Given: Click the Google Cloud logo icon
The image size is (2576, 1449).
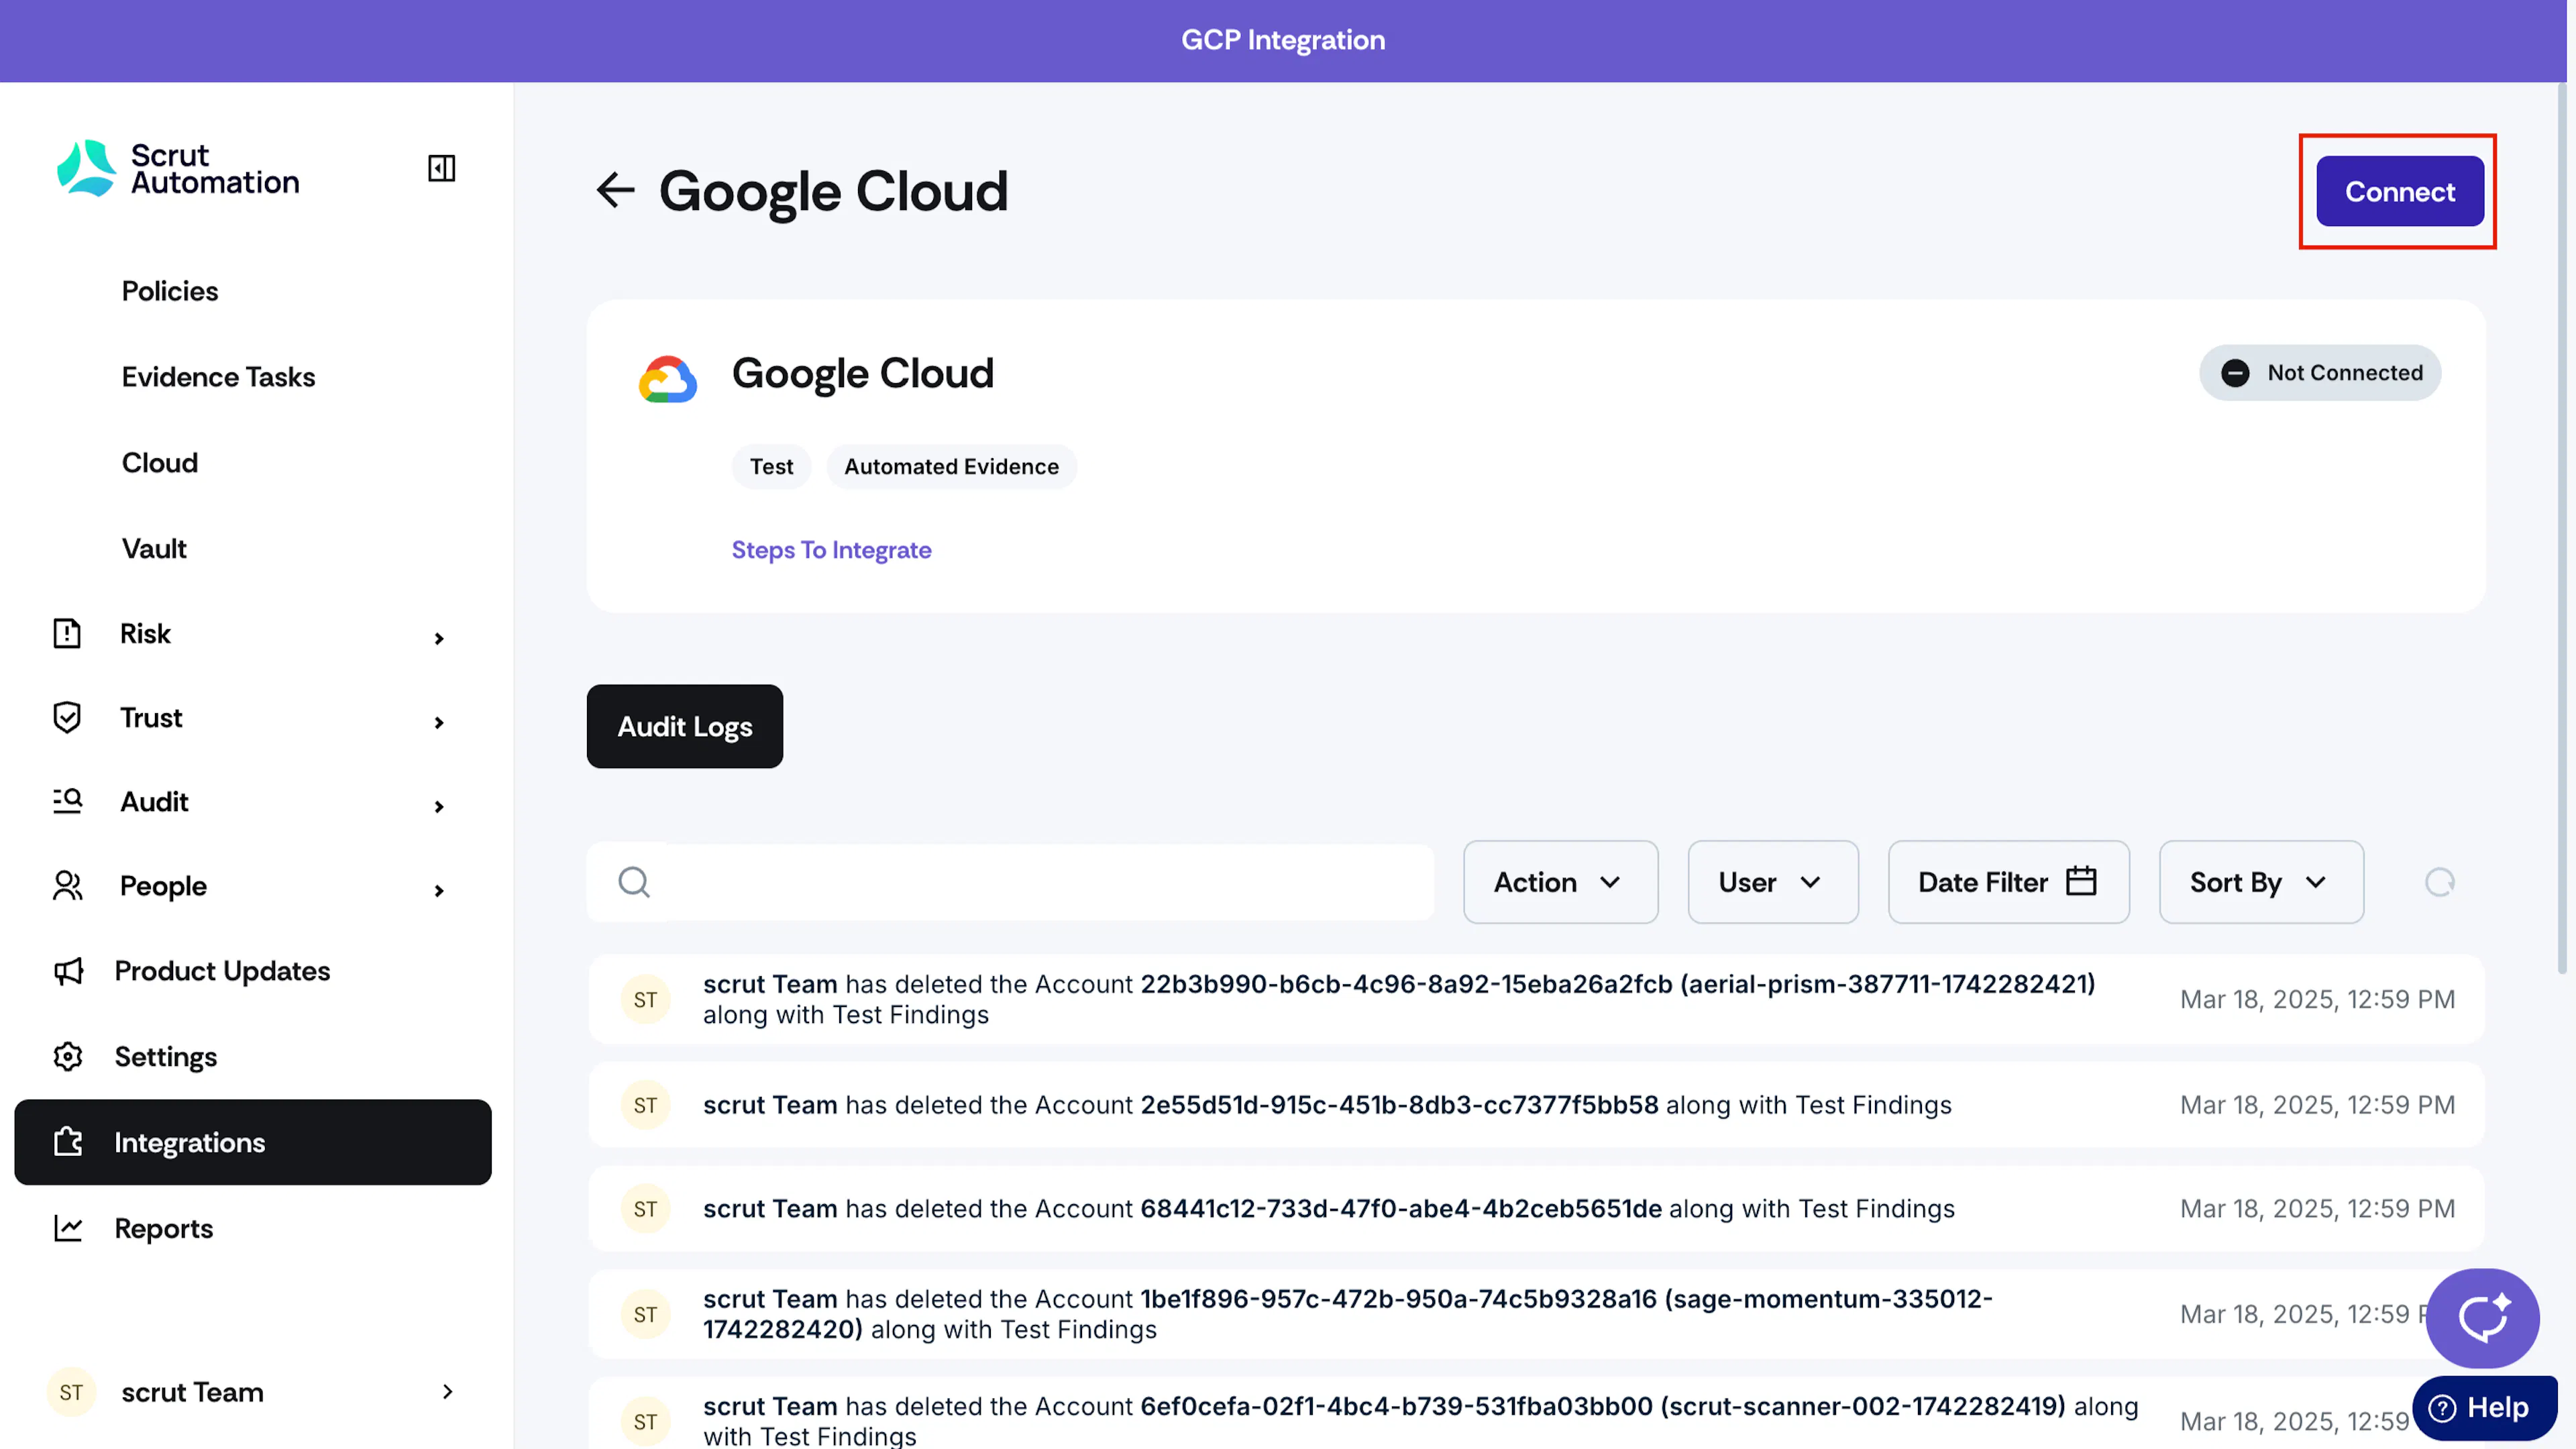Looking at the screenshot, I should [x=667, y=379].
